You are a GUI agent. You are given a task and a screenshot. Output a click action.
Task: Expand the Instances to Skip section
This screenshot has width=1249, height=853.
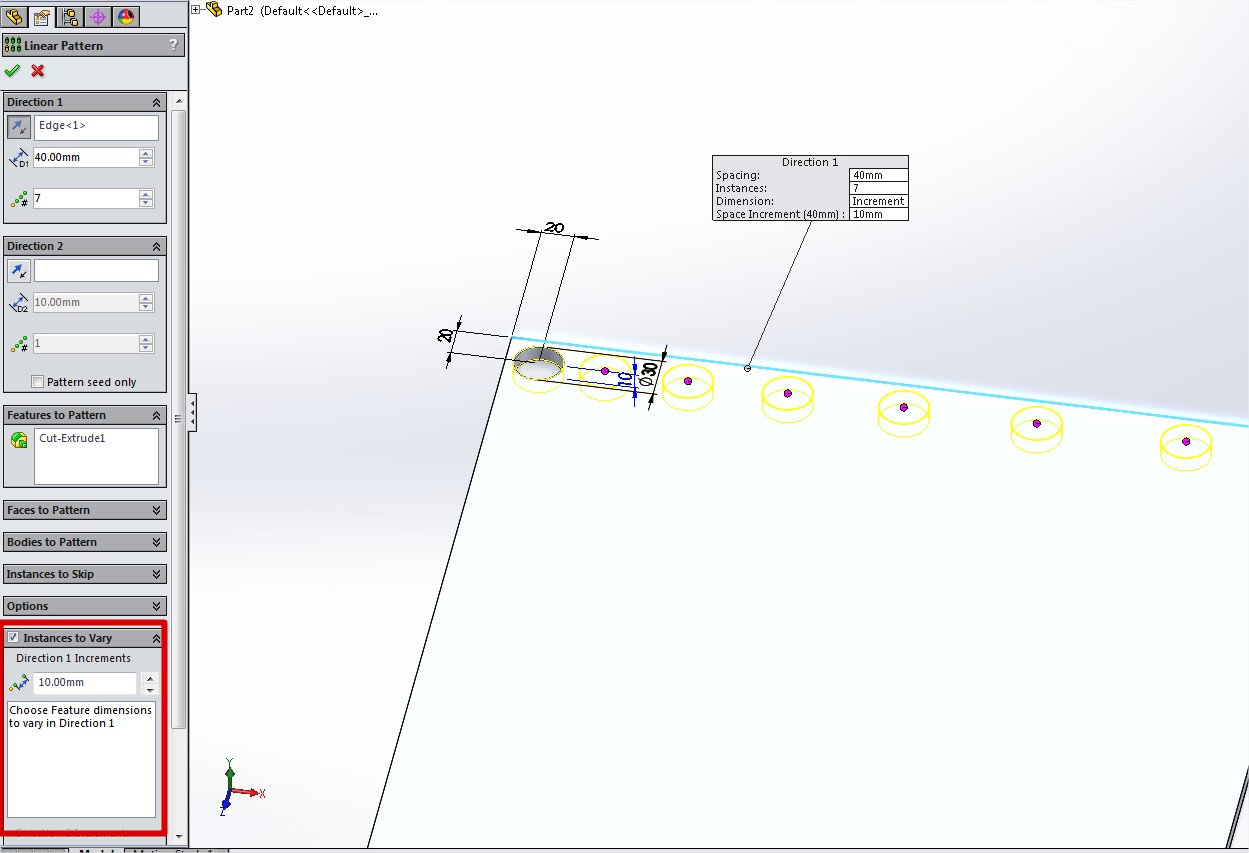point(156,574)
